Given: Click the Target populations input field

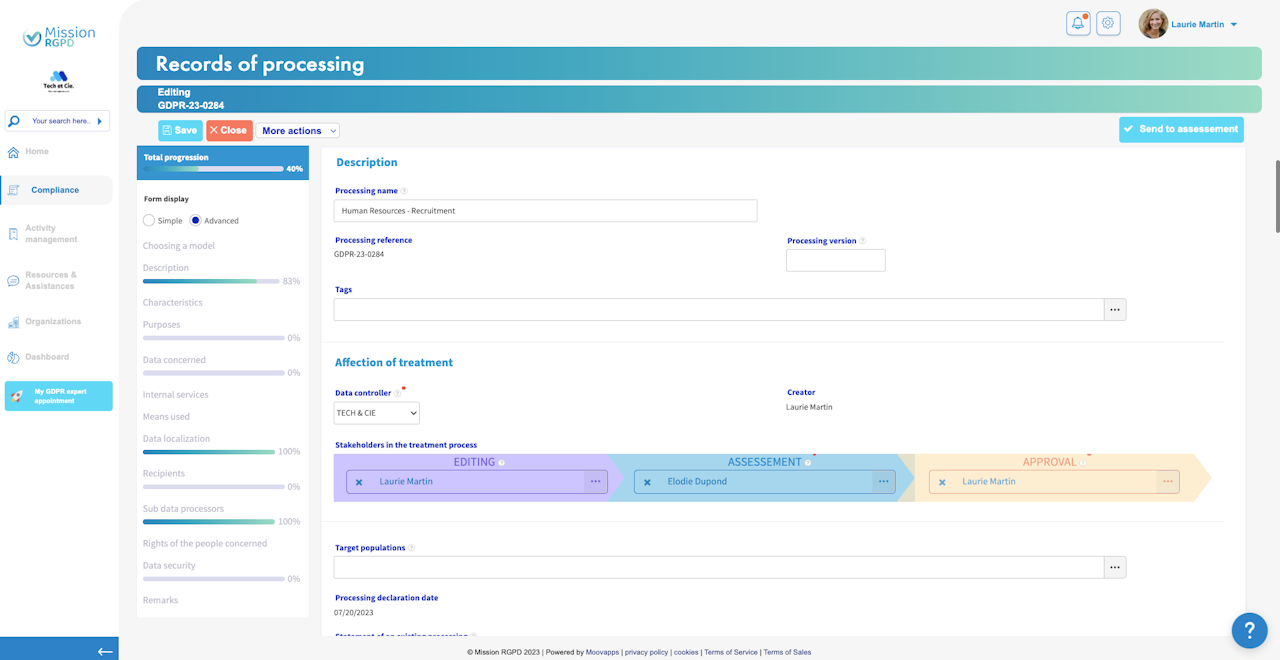Looking at the screenshot, I should pos(719,567).
